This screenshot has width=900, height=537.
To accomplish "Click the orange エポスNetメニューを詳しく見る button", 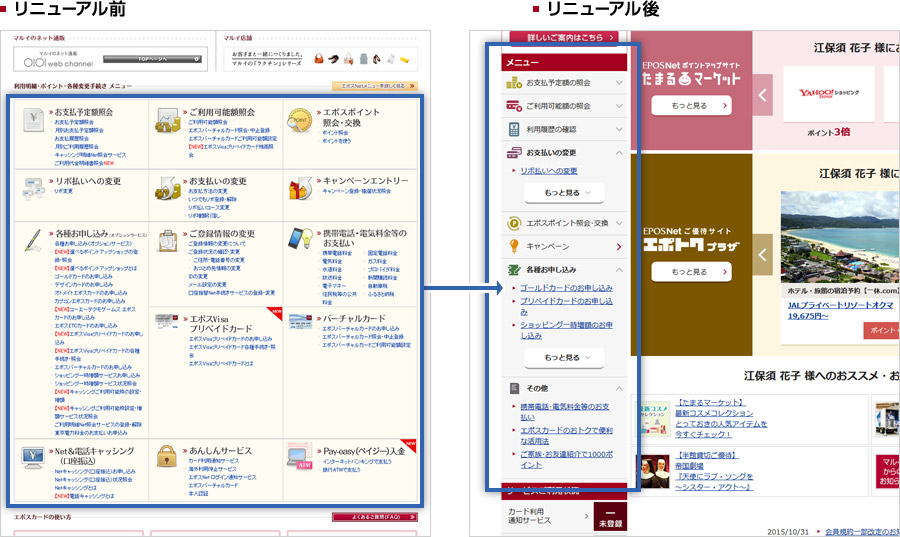I will (375, 86).
